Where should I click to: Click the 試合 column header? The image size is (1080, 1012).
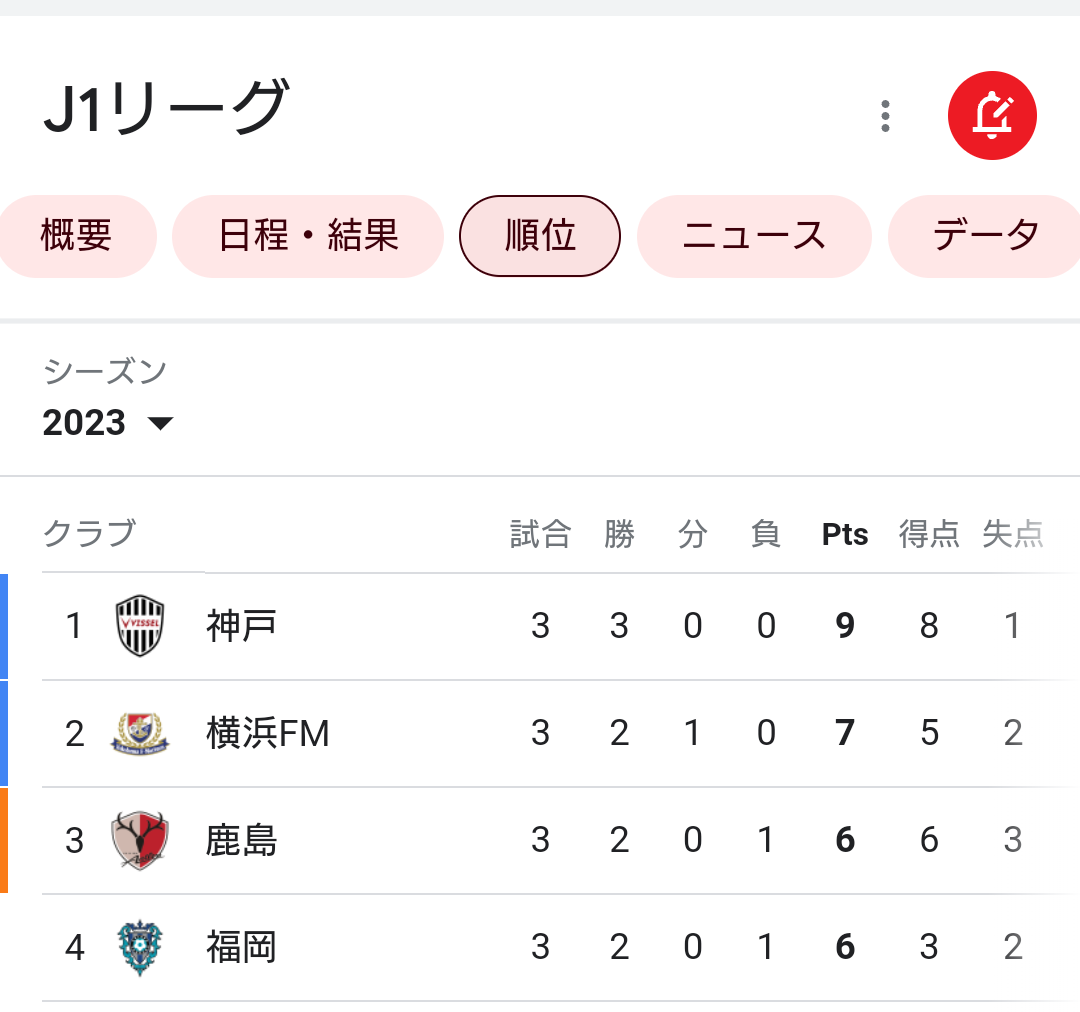pos(541,534)
